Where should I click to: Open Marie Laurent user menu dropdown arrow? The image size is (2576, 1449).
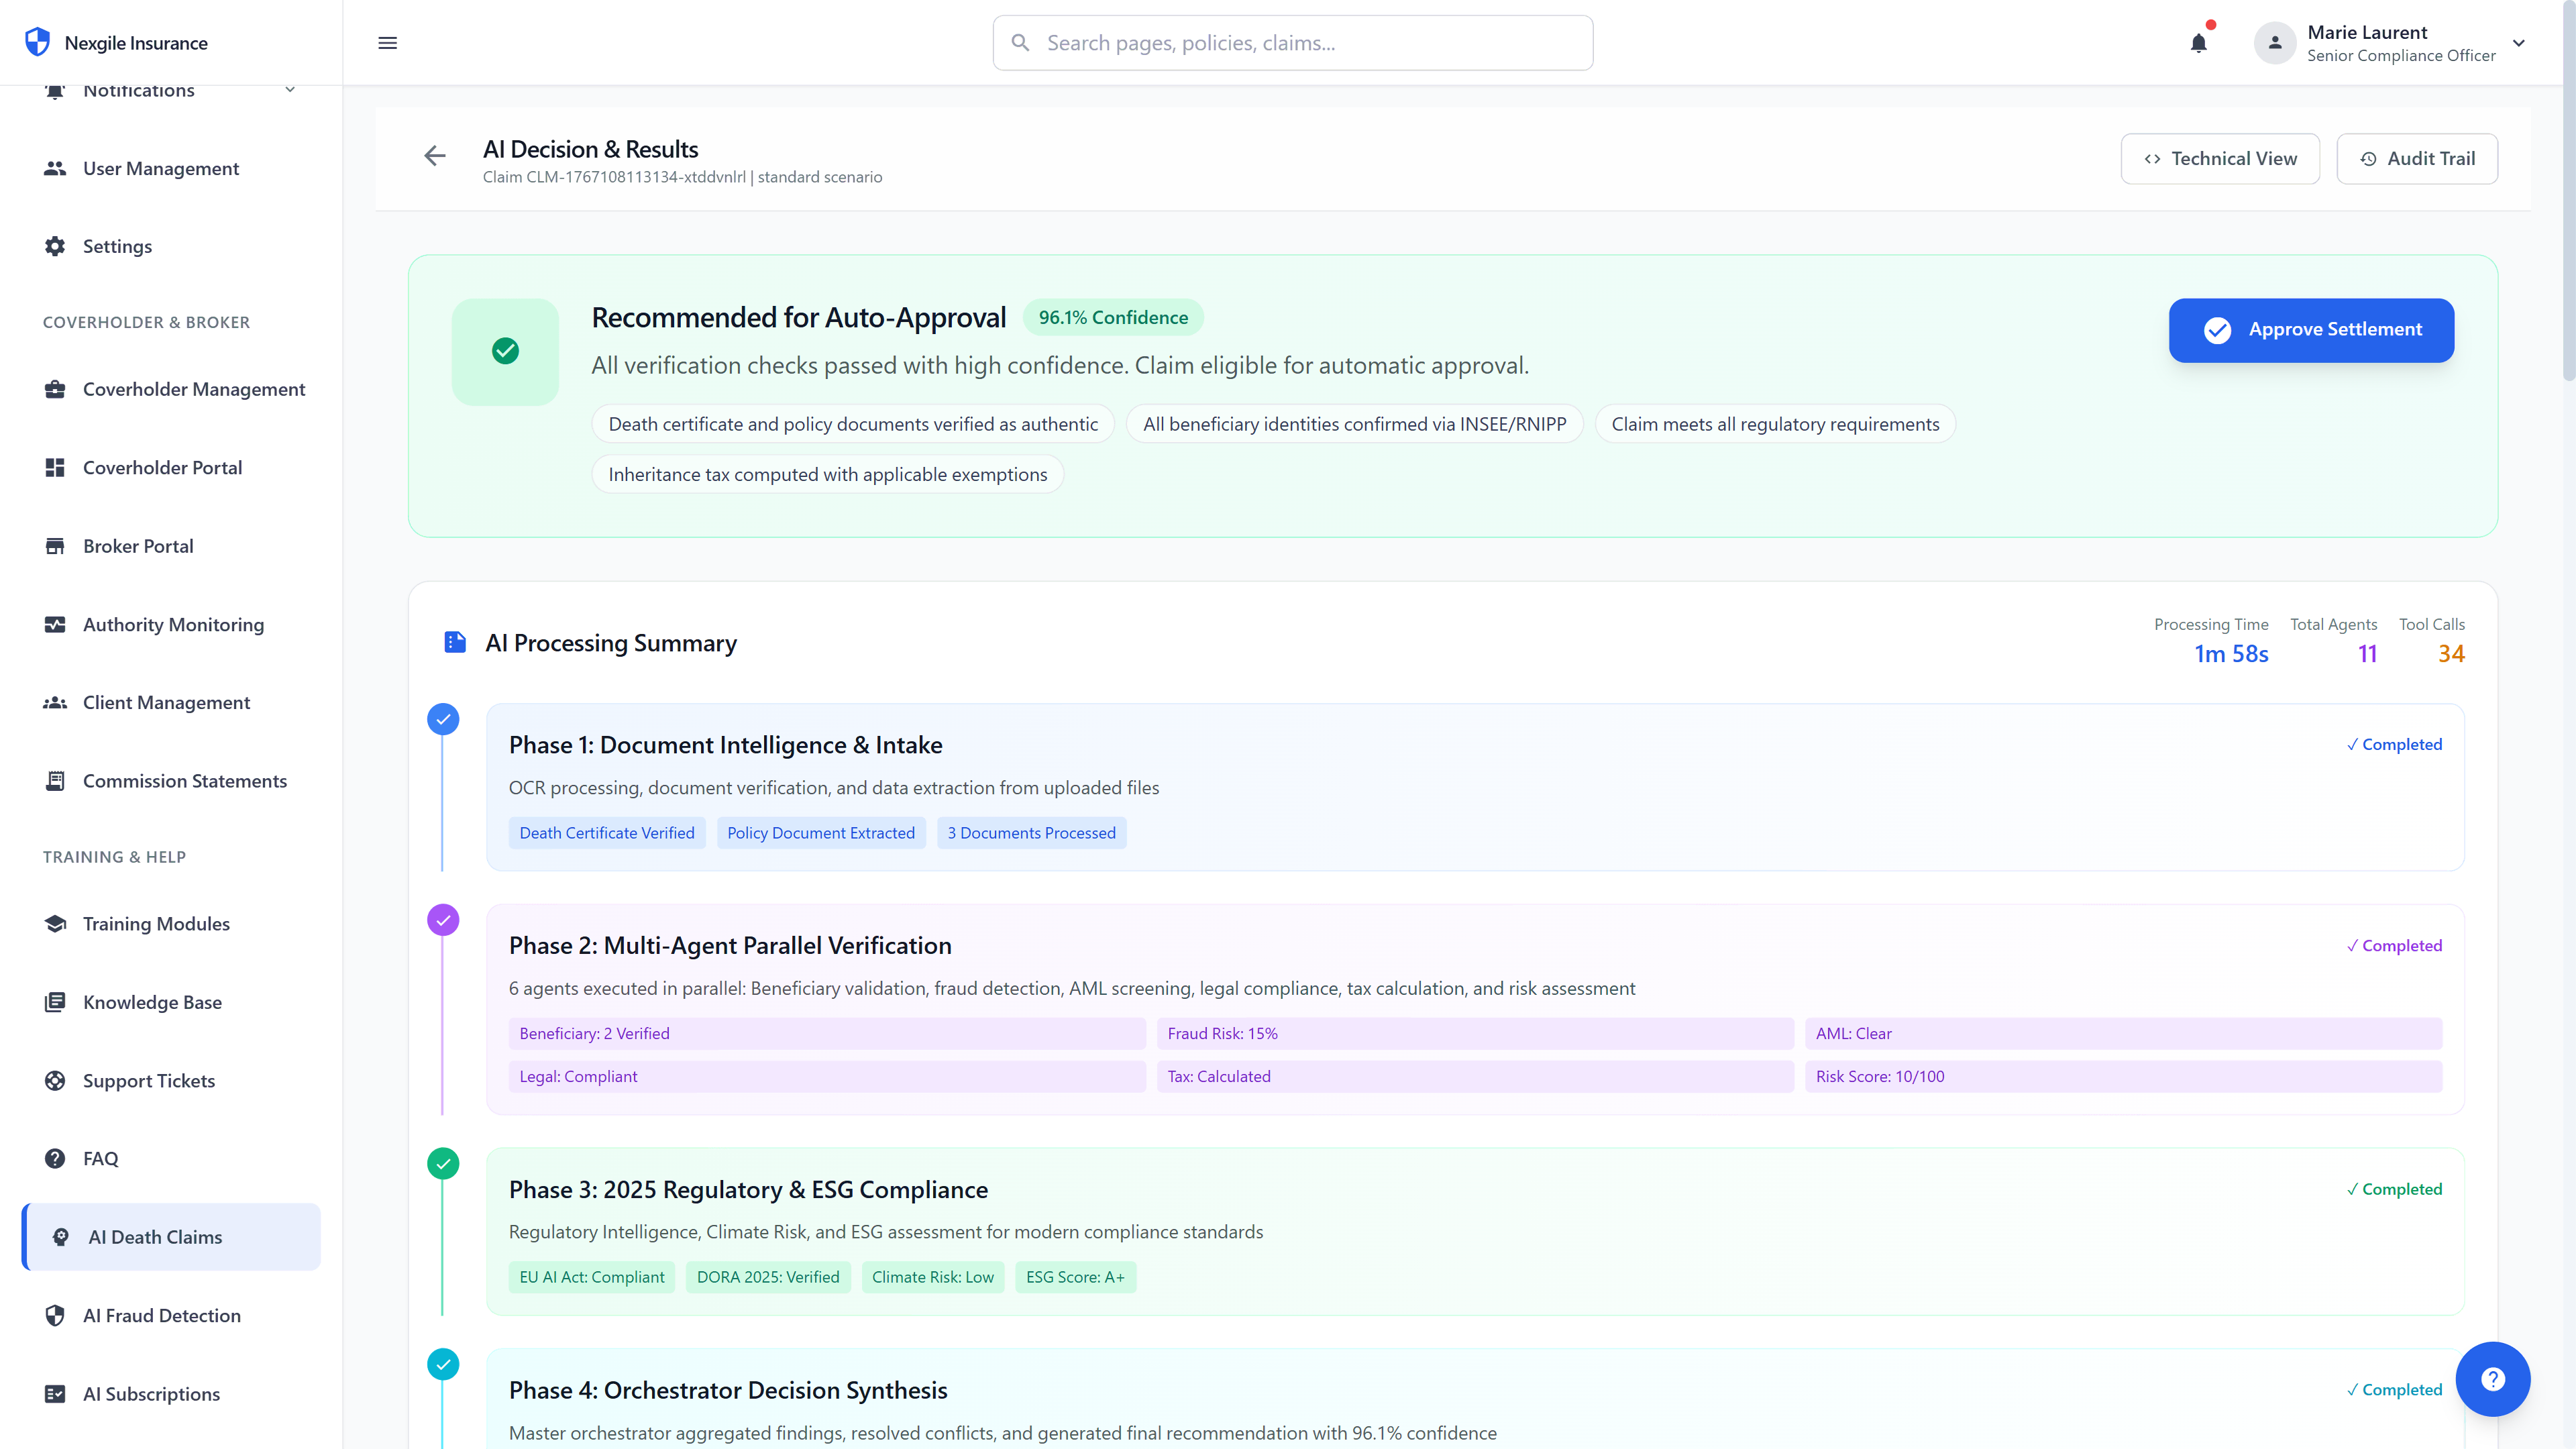pyautogui.click(x=2519, y=43)
